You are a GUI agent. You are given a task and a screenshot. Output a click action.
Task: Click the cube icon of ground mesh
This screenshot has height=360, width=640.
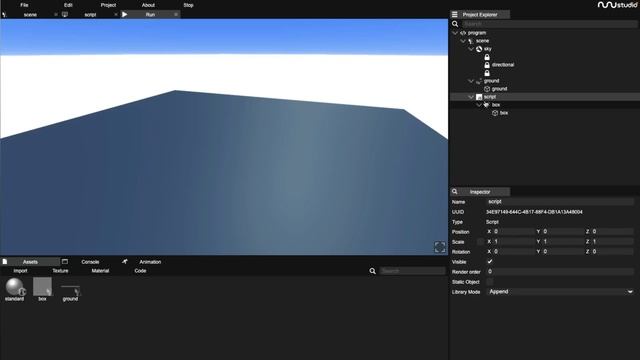point(487,89)
